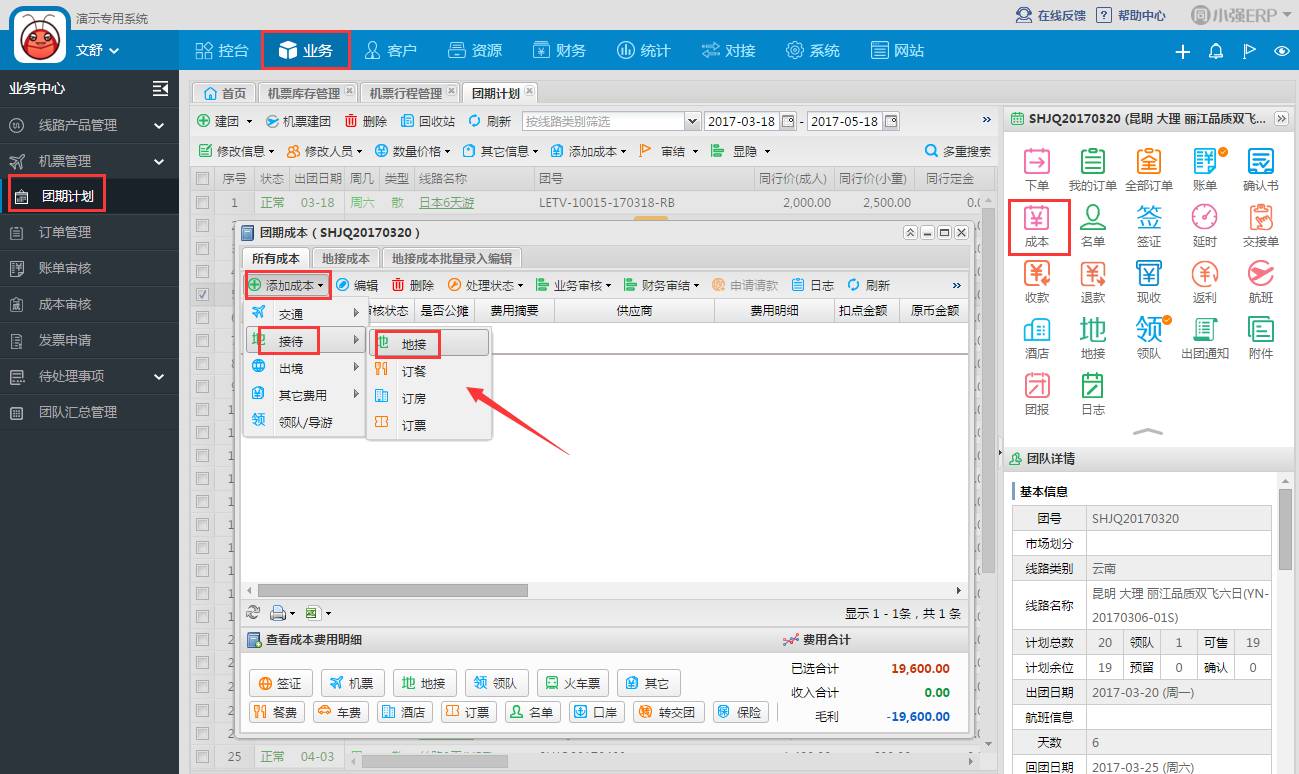The width and height of the screenshot is (1299, 774).
Task: Expand the 线路产品管理 sidebar section
Action: pyautogui.click(x=159, y=125)
